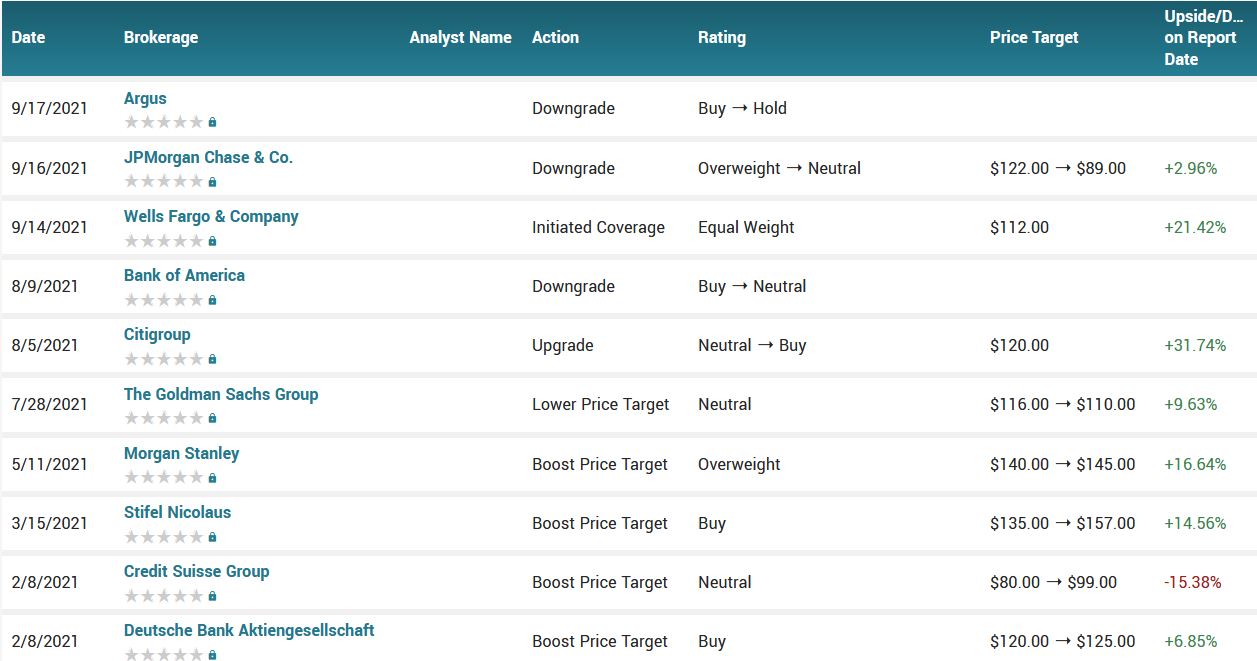Click the lock icon under Deutsche Bank Aktiengesellschaft
The width and height of the screenshot is (1257, 661).
tap(212, 654)
